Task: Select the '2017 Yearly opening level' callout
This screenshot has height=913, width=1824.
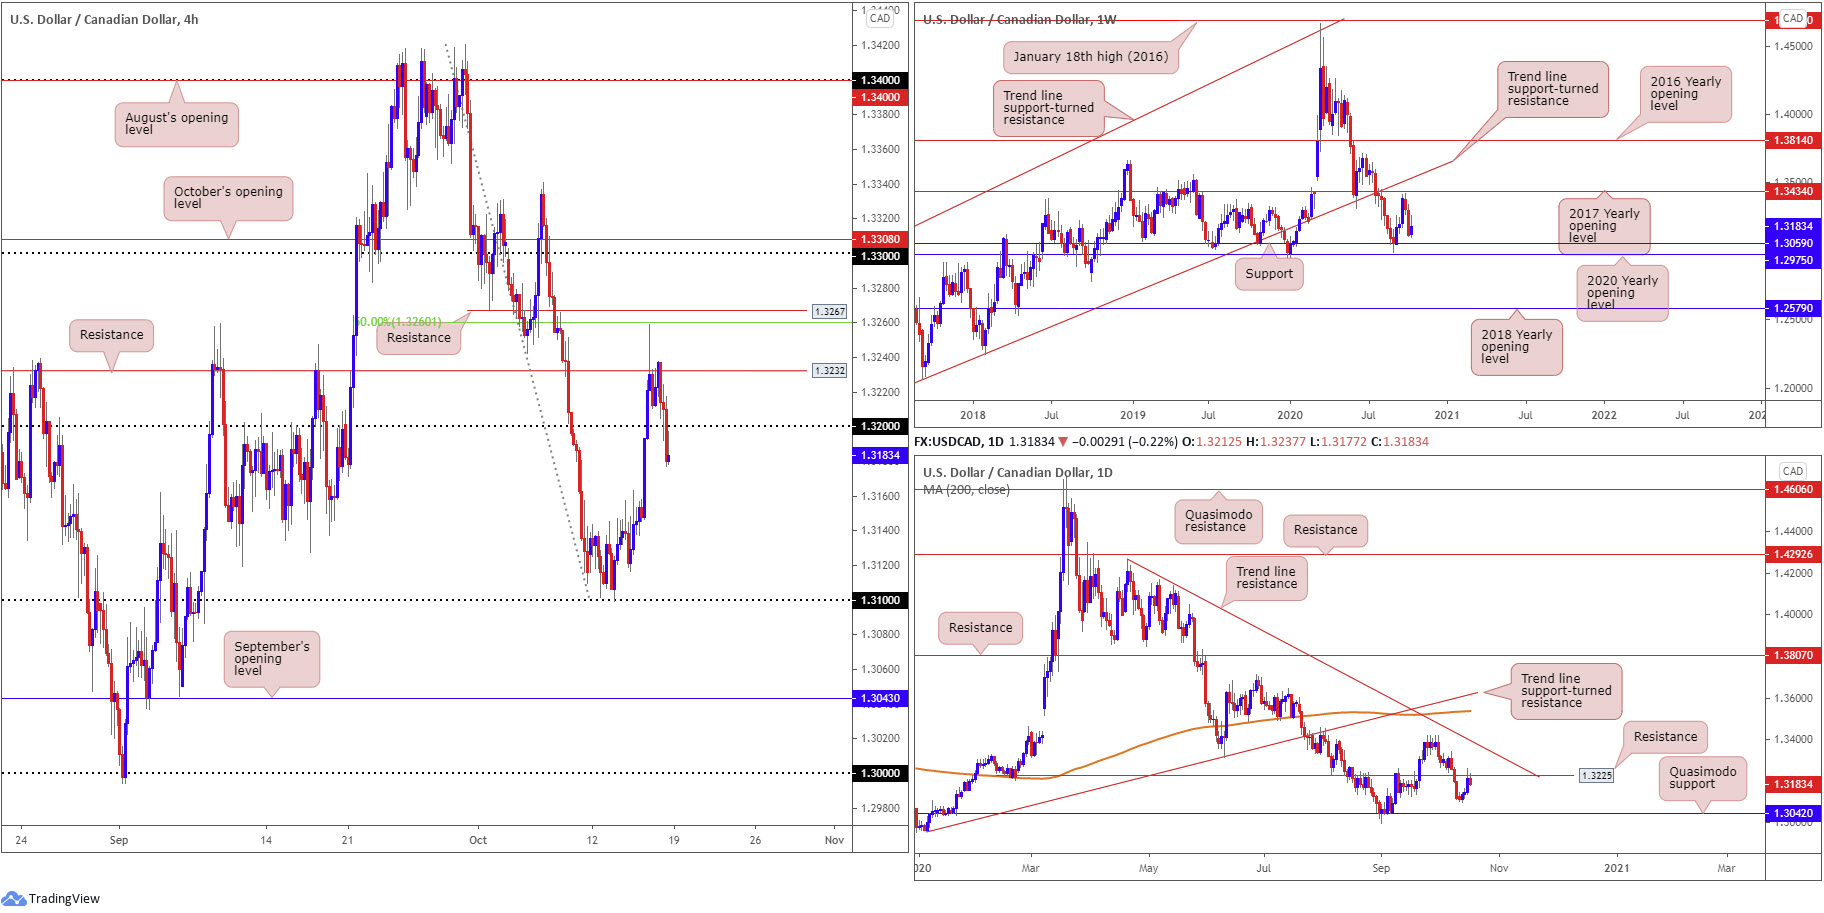Action: coord(1603,225)
